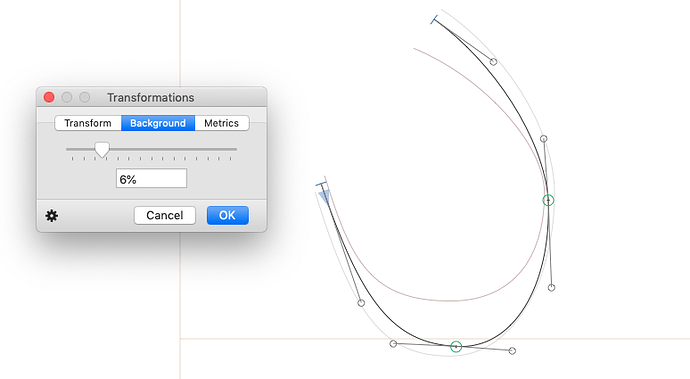690x379 pixels.
Task: Select the handle right of the bottom green node
Action: (512, 351)
